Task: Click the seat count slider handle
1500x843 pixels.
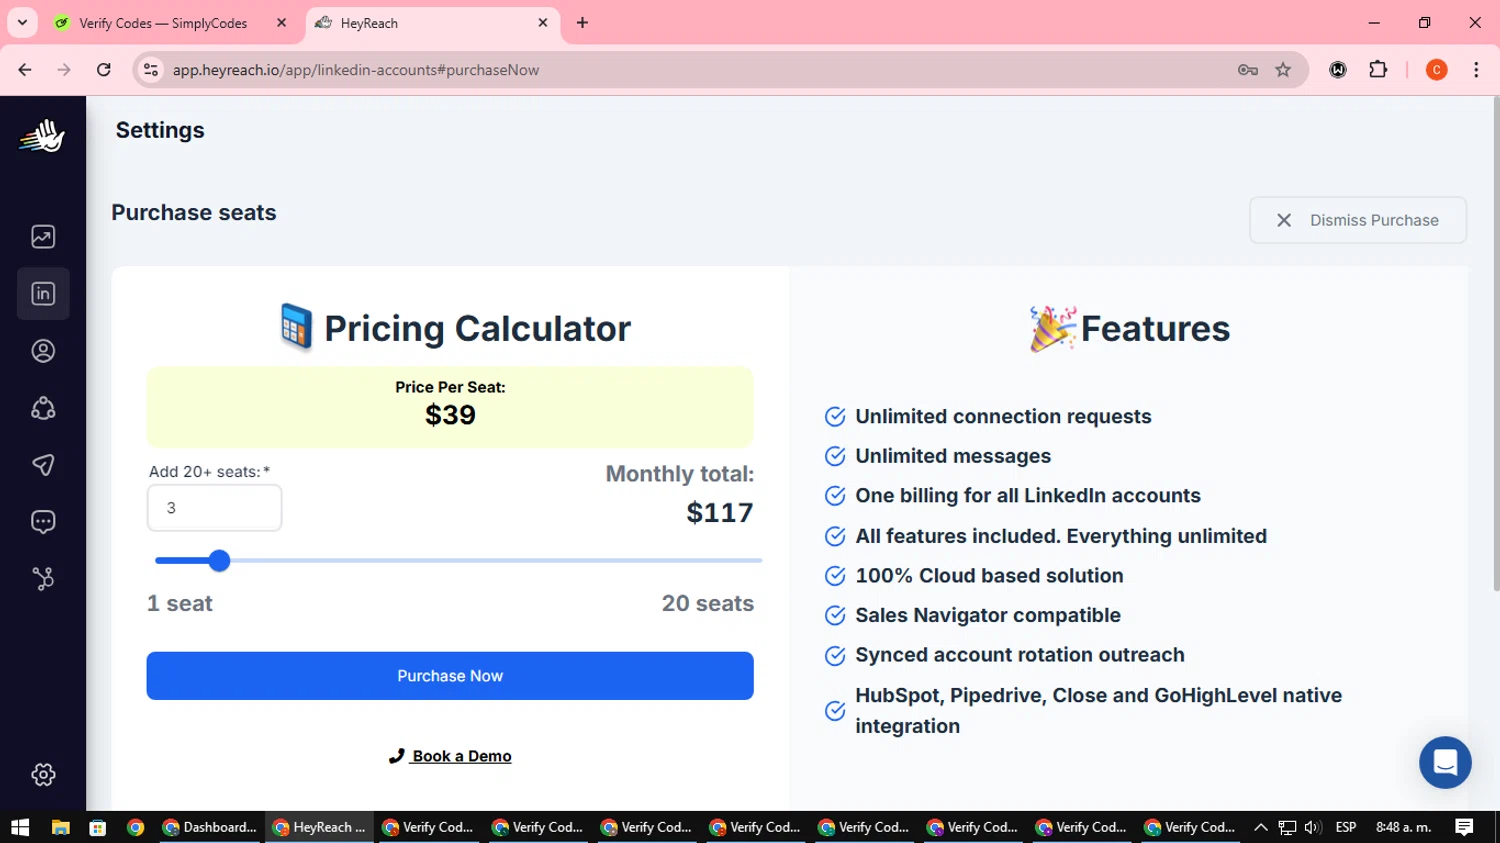Action: click(x=219, y=561)
